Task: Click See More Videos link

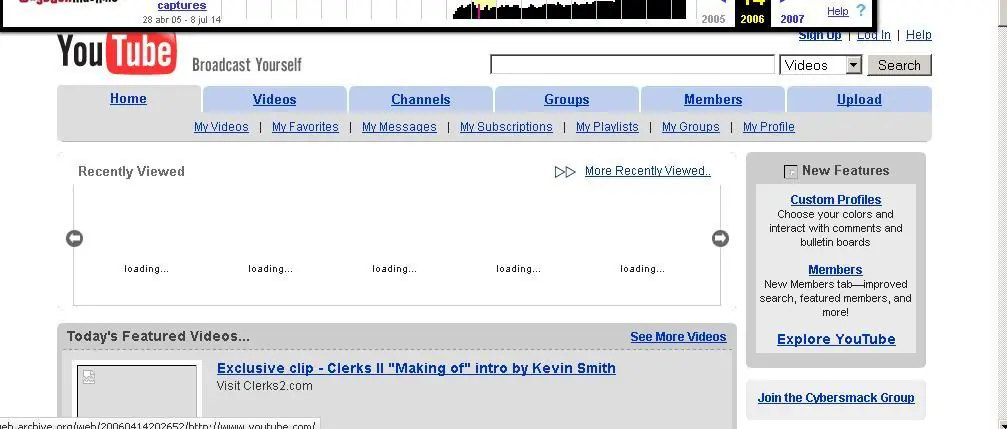Action: tap(678, 337)
